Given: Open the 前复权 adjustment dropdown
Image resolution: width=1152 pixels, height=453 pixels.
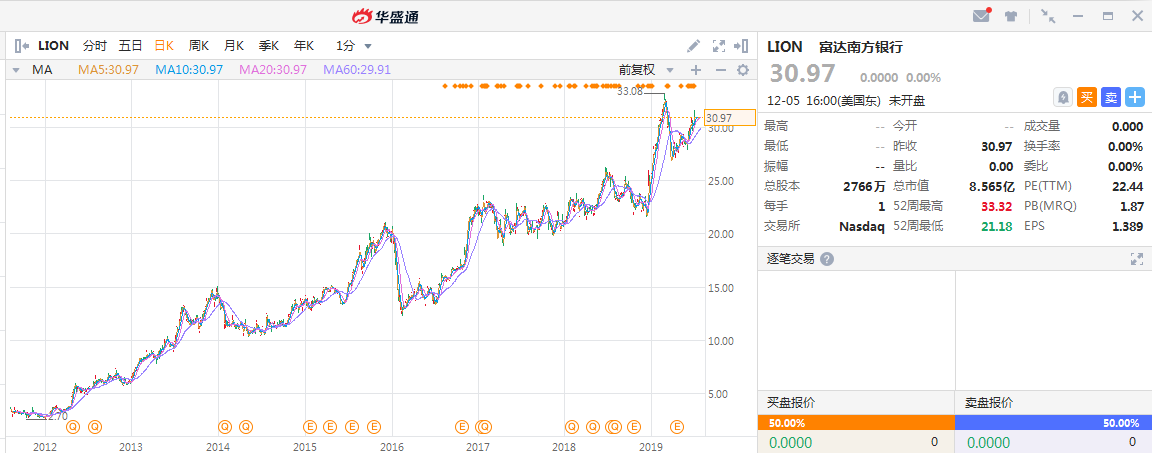Looking at the screenshot, I should [x=642, y=70].
